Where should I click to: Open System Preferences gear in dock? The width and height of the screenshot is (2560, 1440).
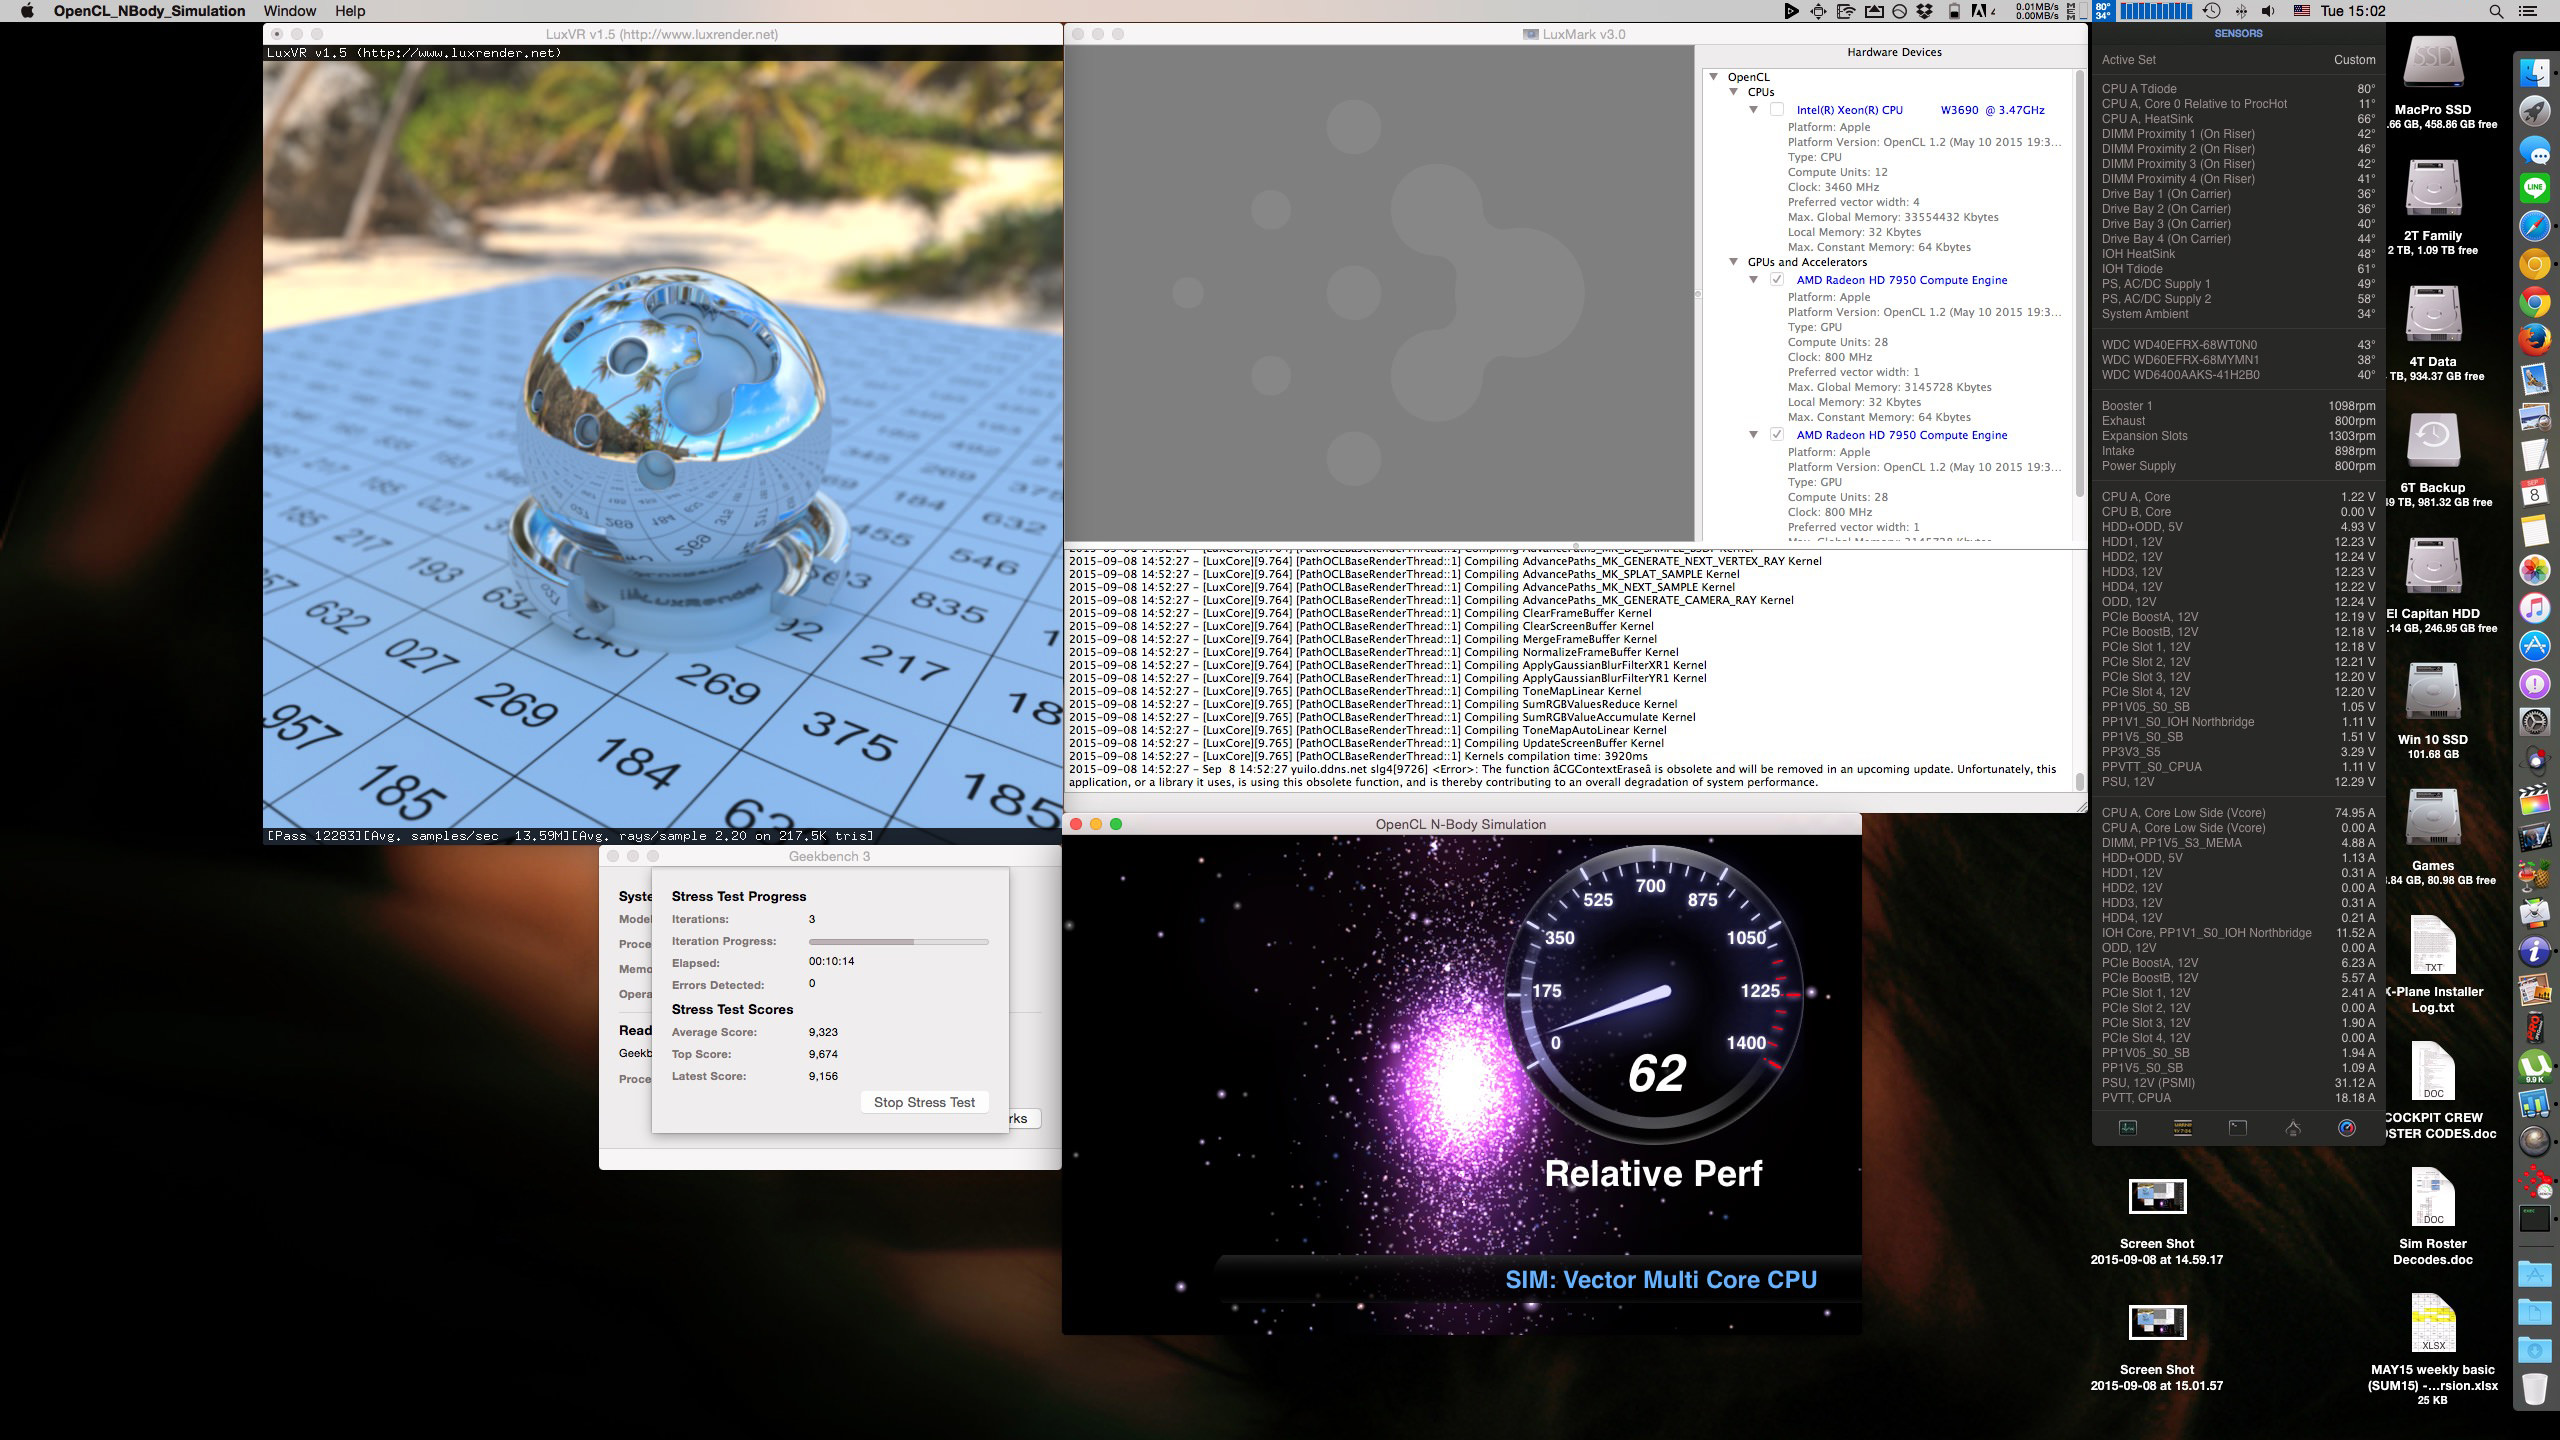click(x=2535, y=723)
